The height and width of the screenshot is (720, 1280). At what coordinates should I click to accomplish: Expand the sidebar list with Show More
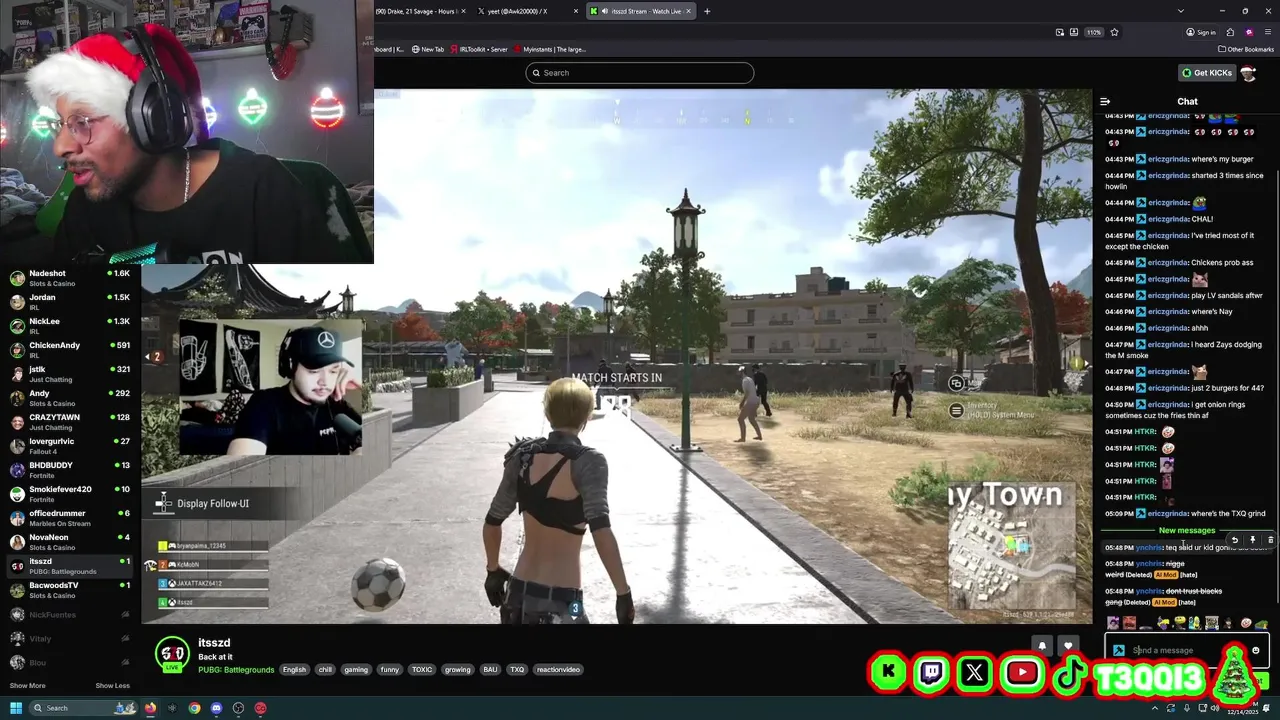tap(27, 686)
